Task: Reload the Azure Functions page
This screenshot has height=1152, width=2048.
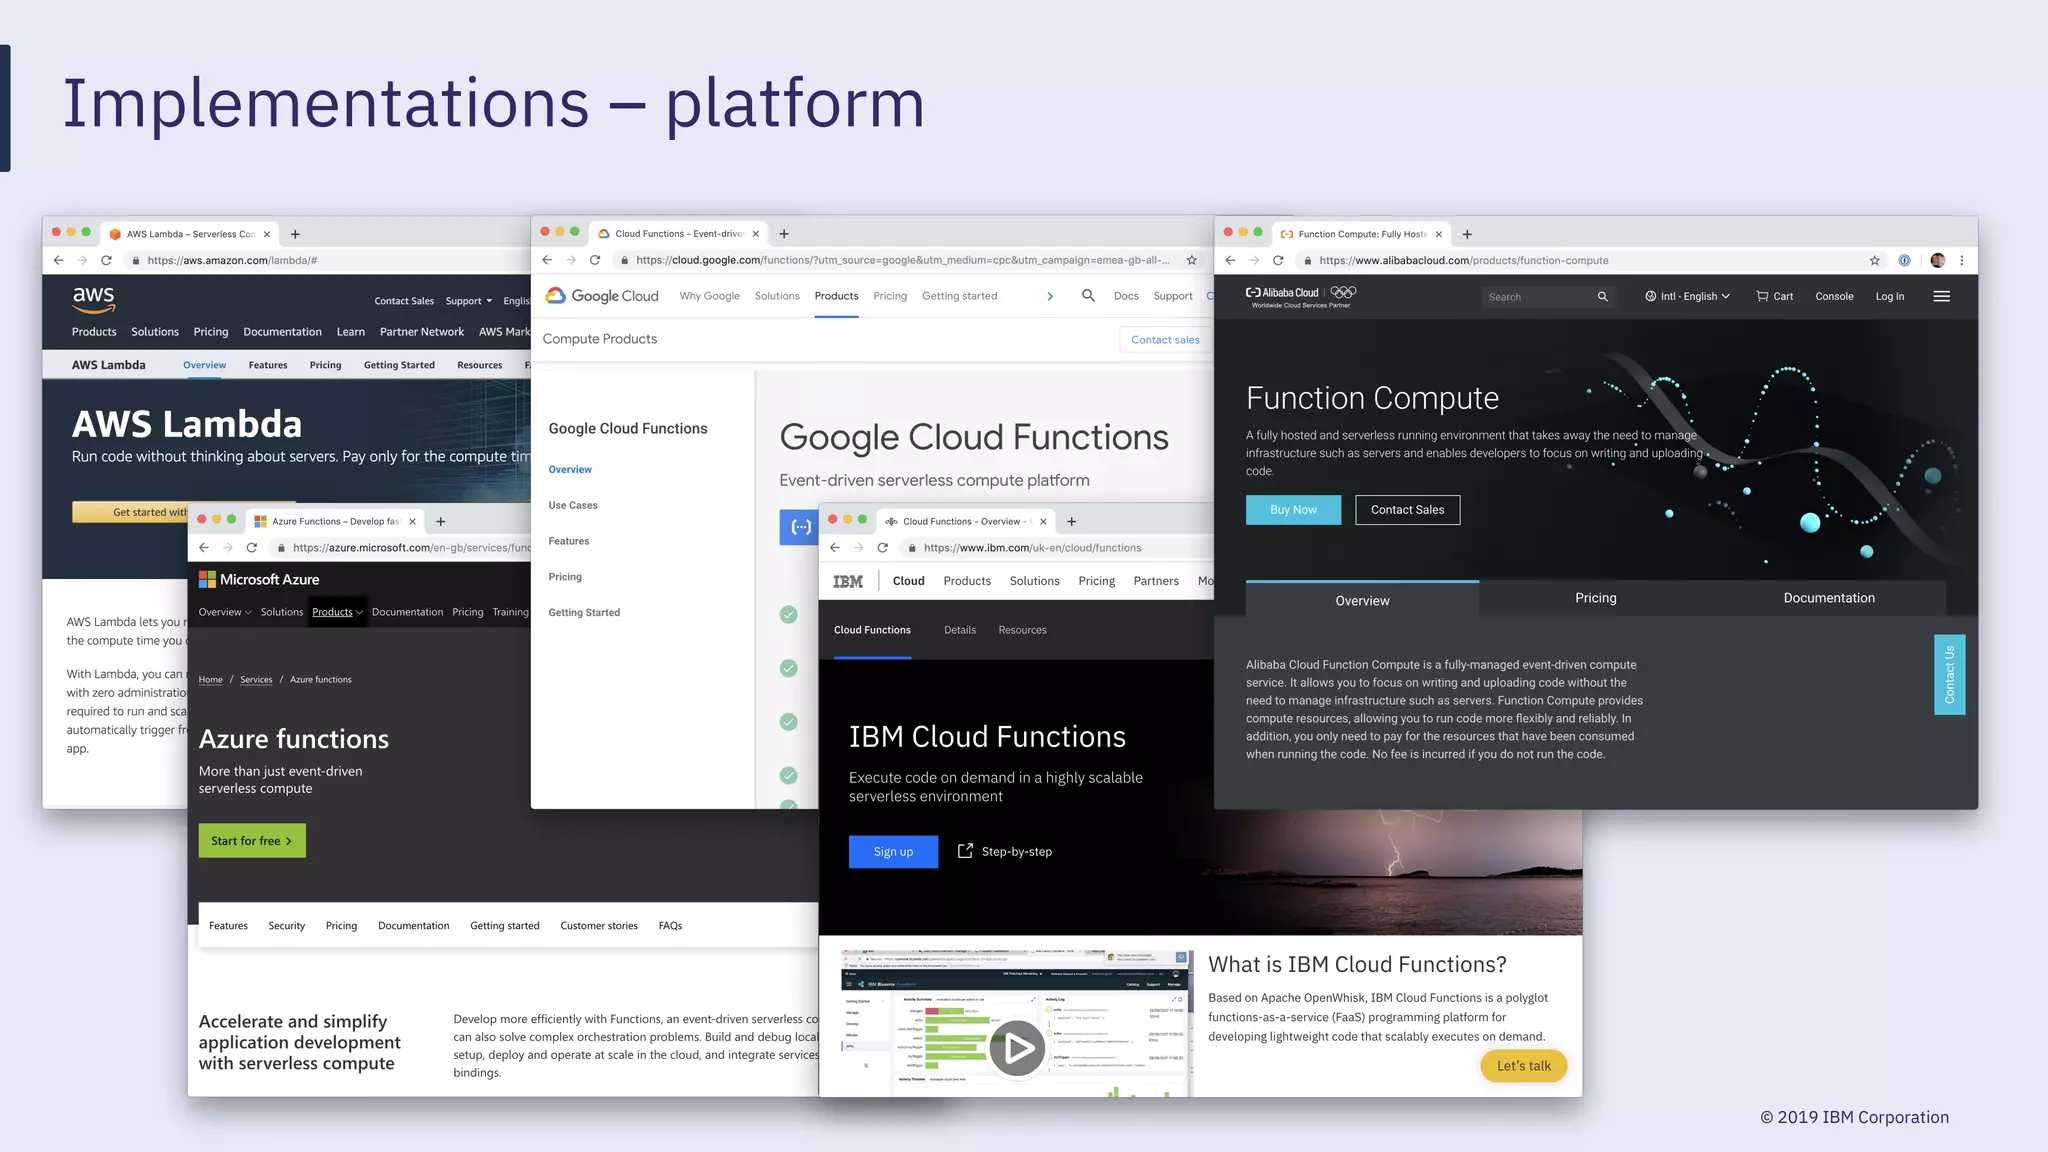Action: tap(252, 547)
